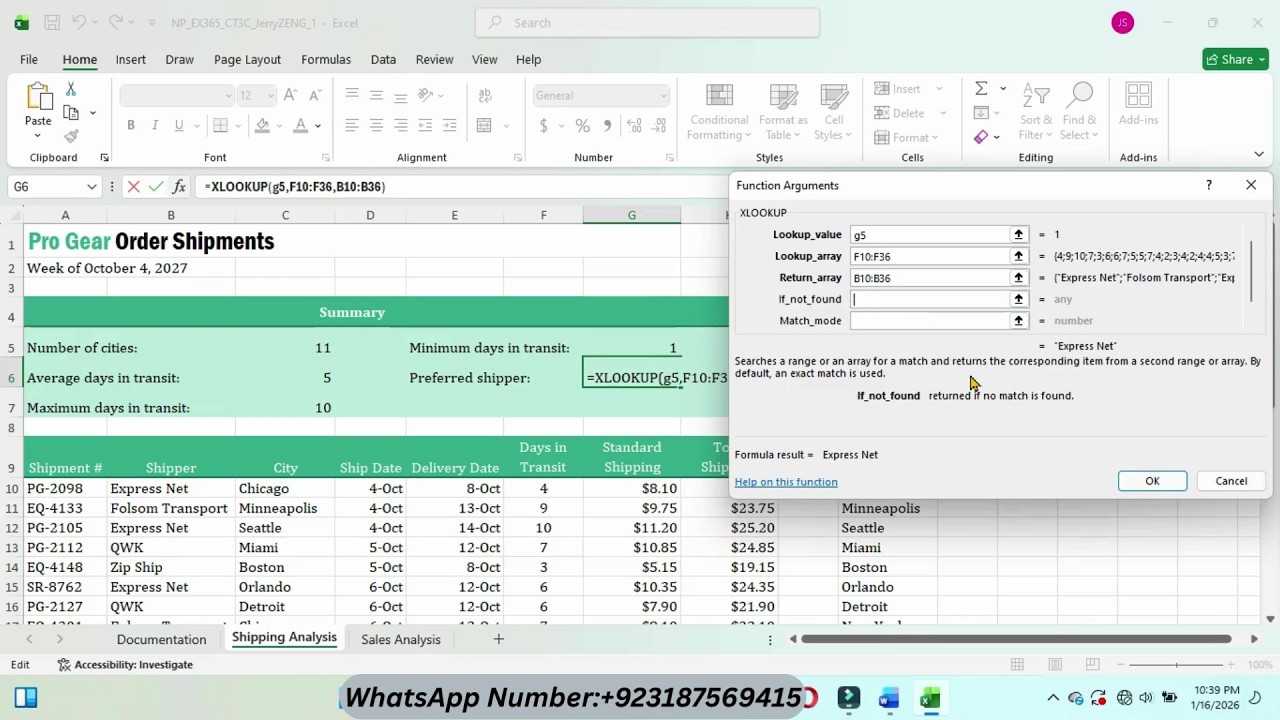This screenshot has width=1280, height=720.
Task: Click Comma Style icon
Action: tap(606, 126)
